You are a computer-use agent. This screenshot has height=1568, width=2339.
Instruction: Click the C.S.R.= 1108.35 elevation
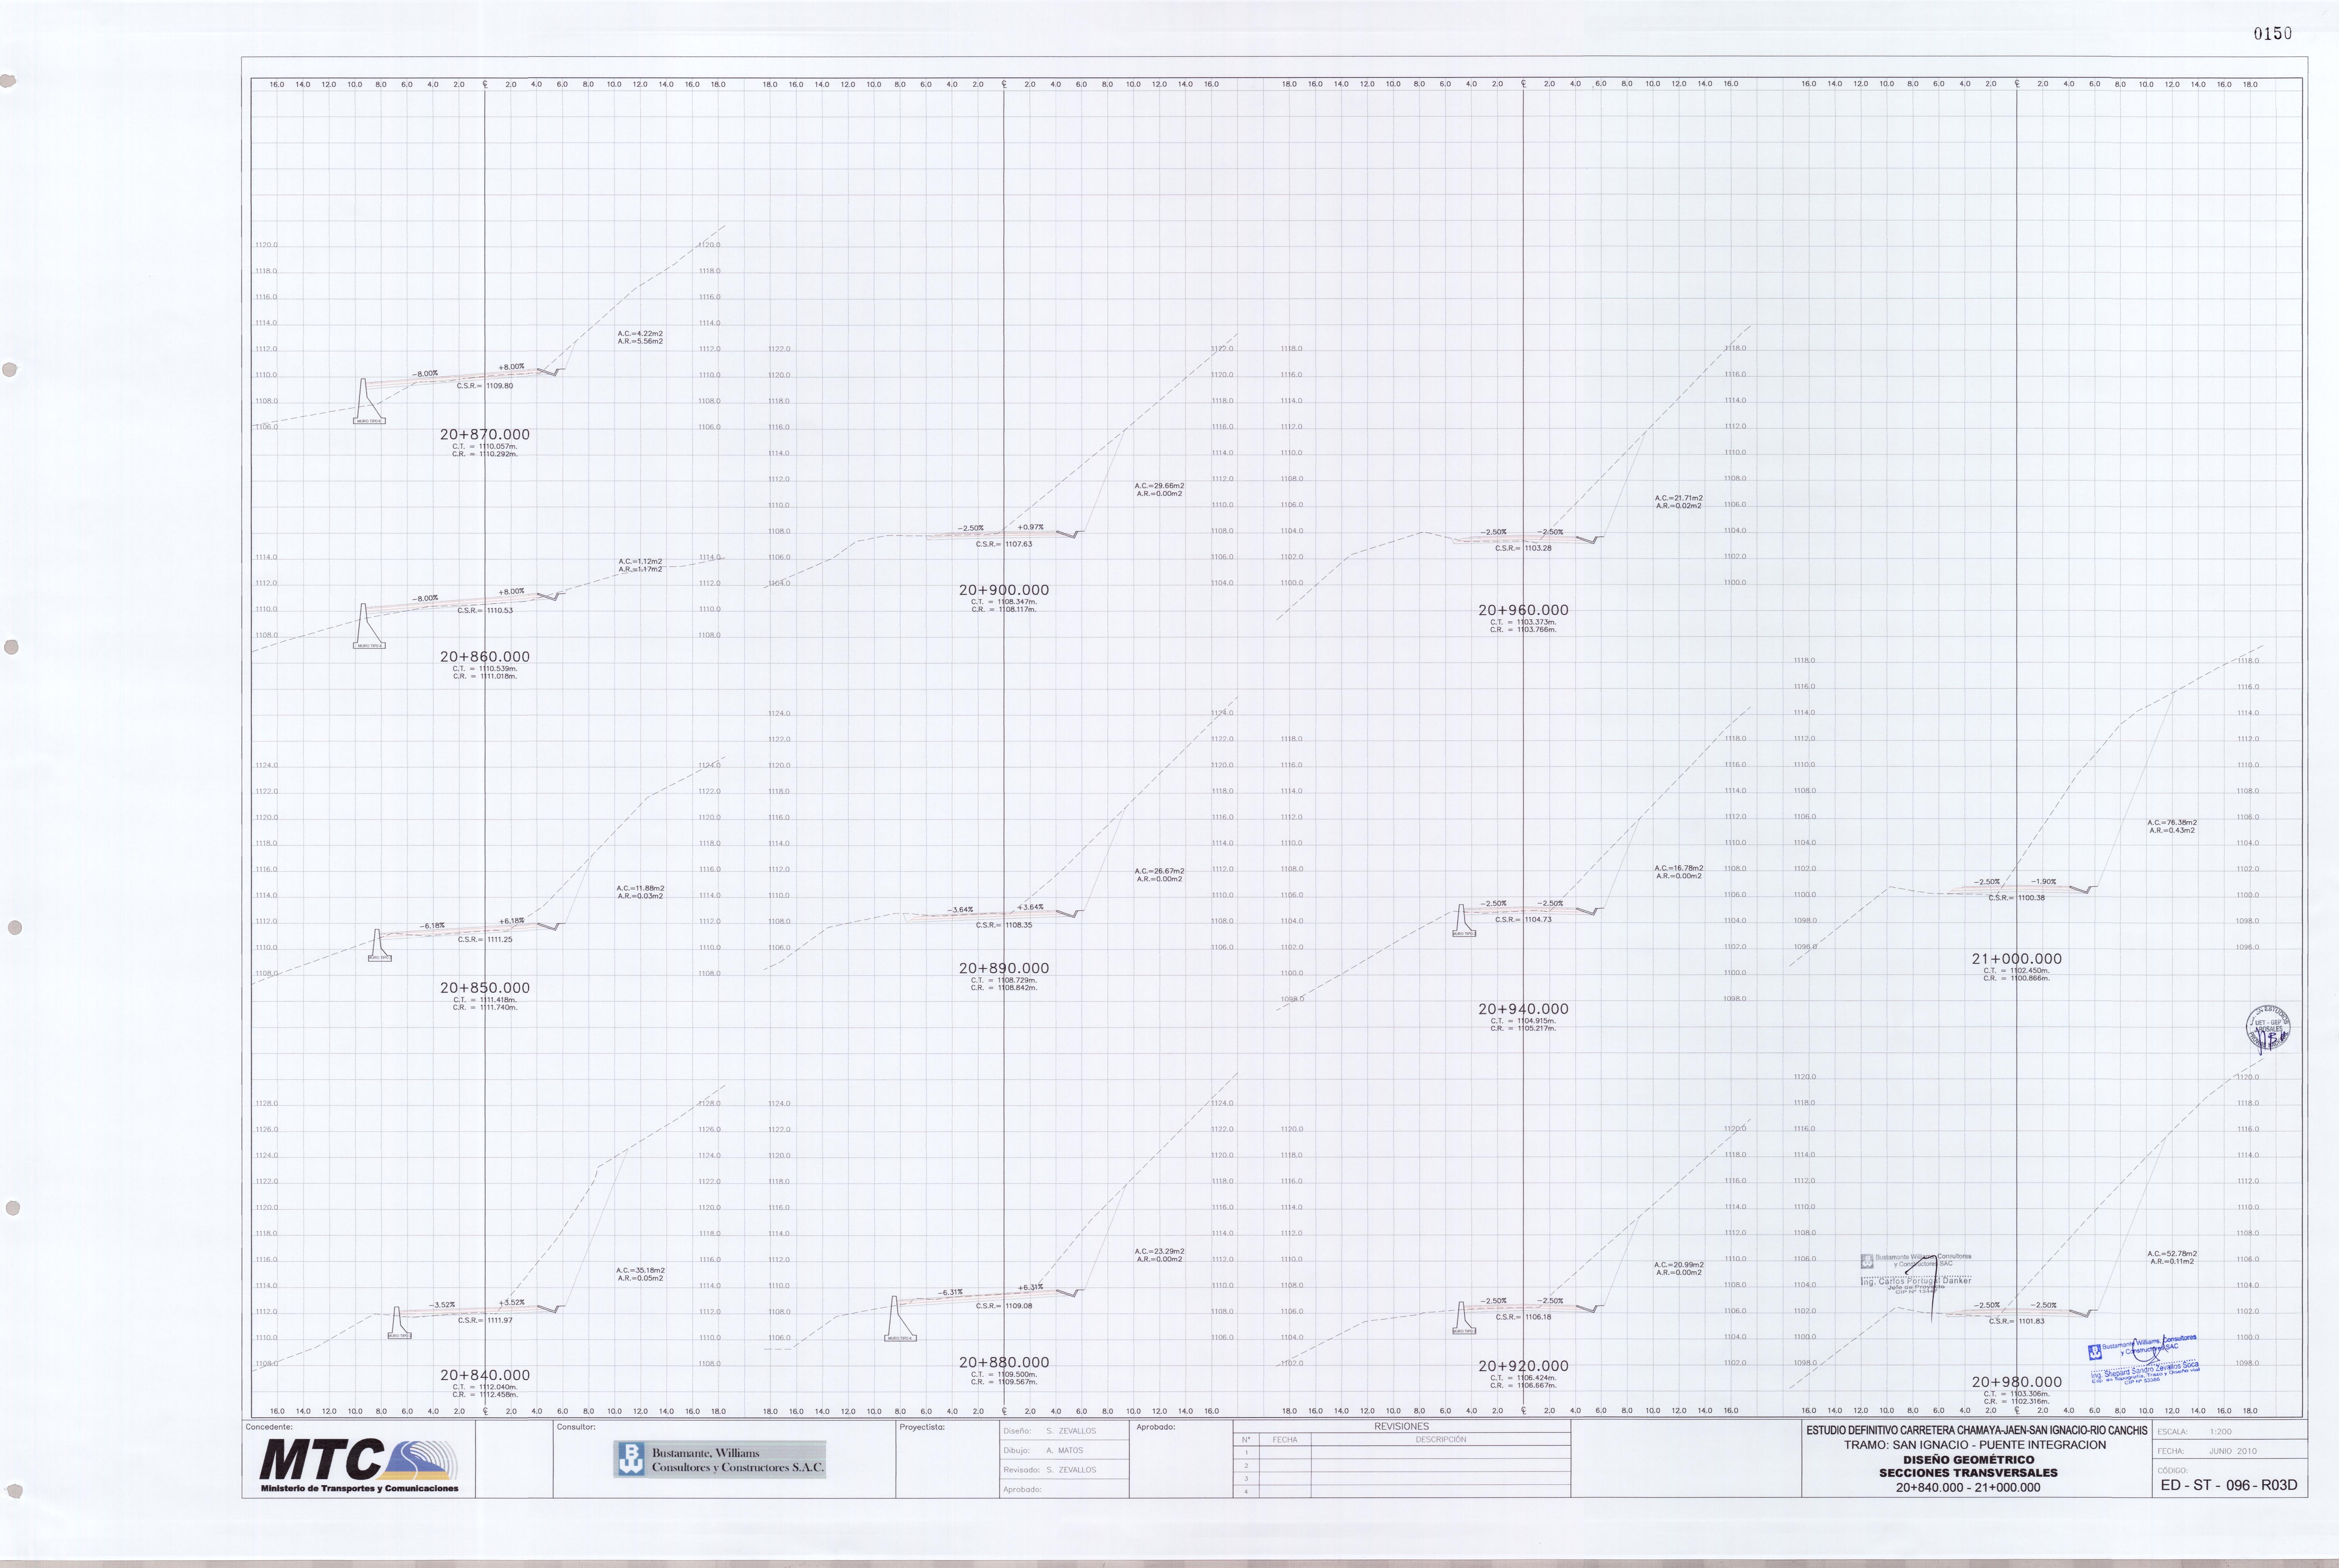click(1004, 926)
